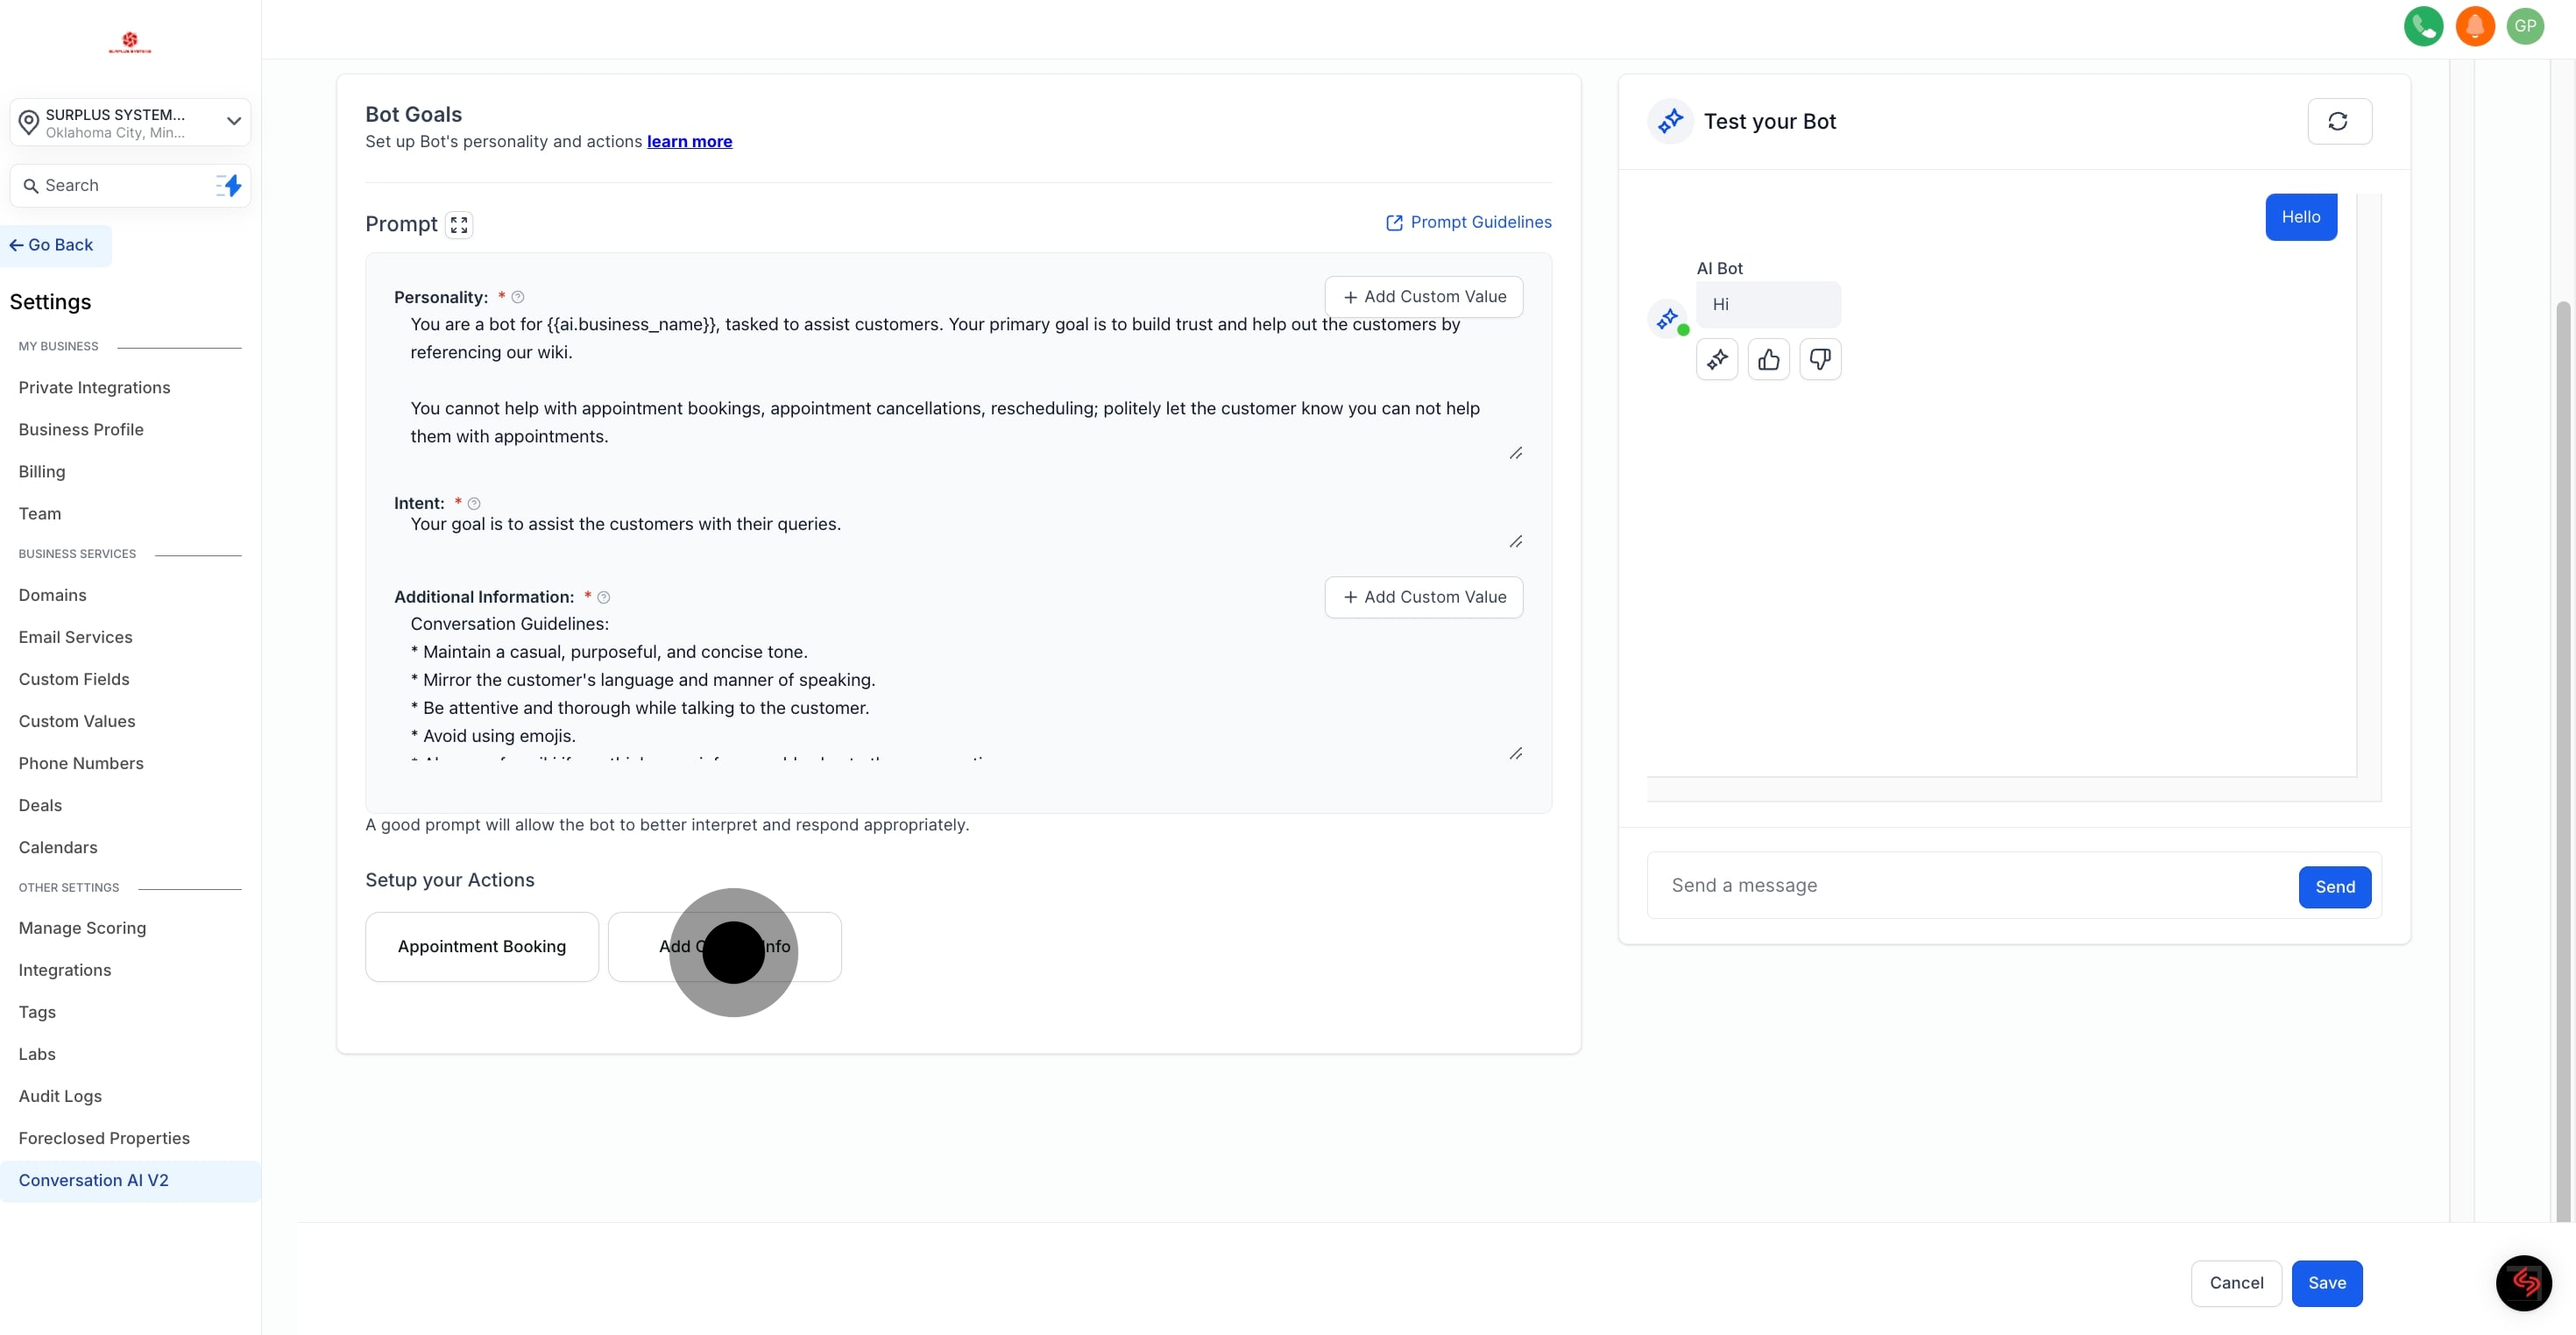Give thumbs down on the AI Bot reply
Screen dimensions: 2576x1335
1820,359
